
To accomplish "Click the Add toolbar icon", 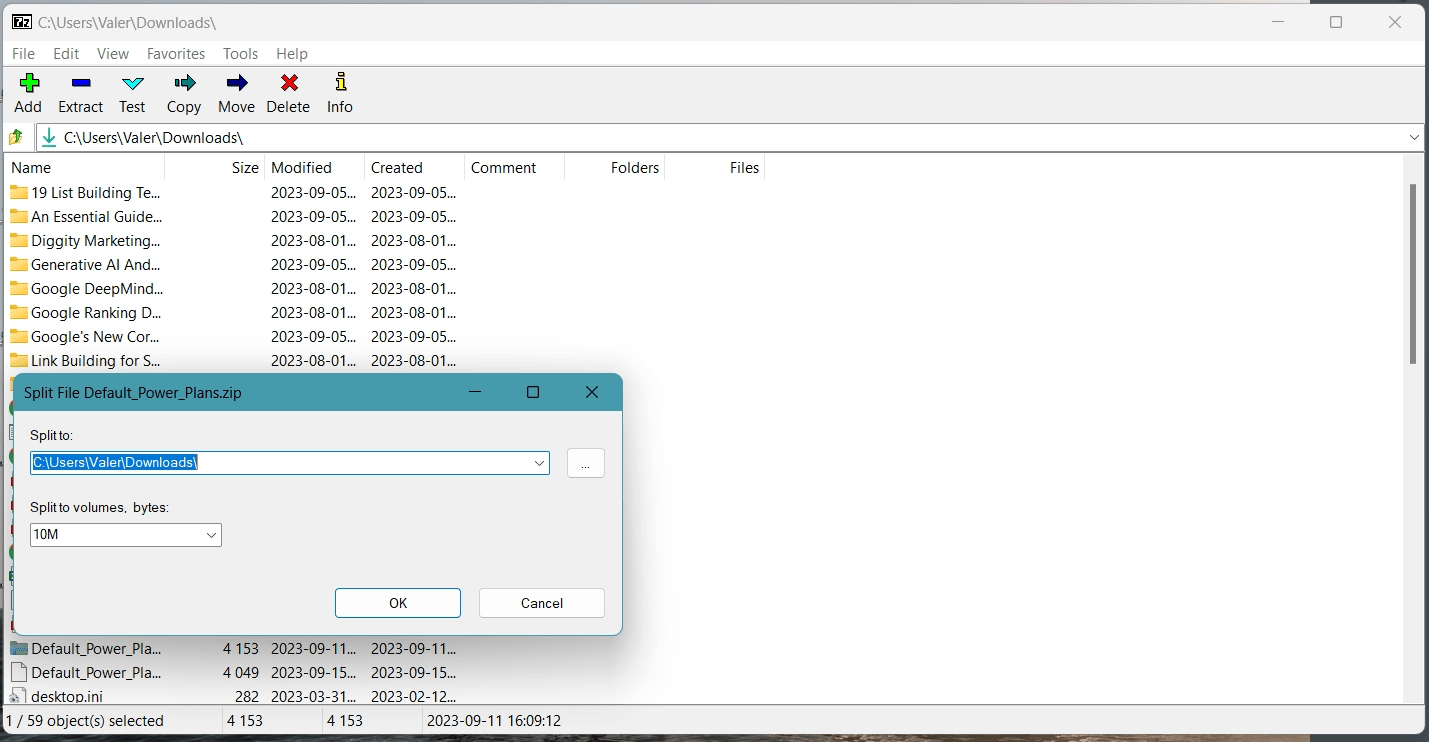I will point(28,83).
